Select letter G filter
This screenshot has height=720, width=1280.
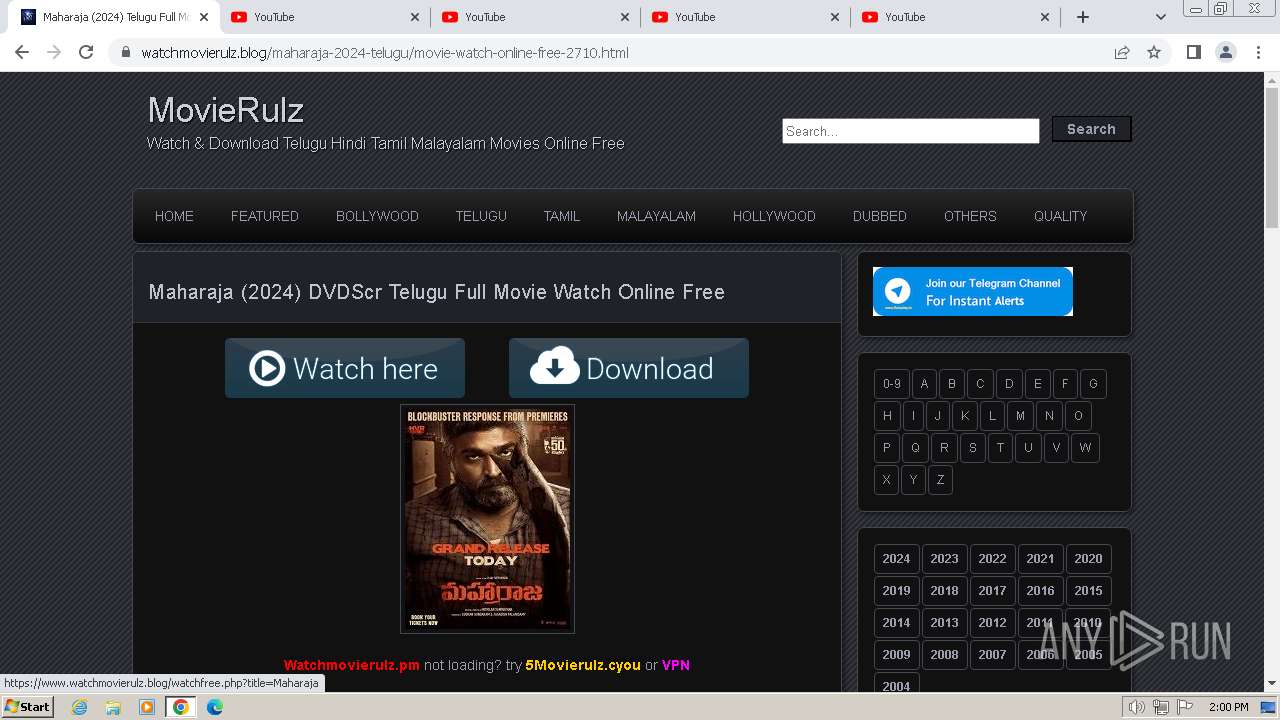click(1093, 384)
